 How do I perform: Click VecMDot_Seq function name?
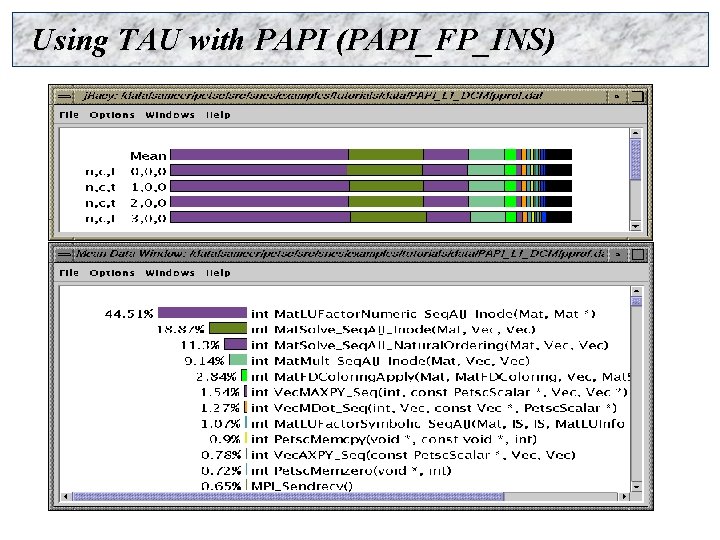[x=433, y=408]
